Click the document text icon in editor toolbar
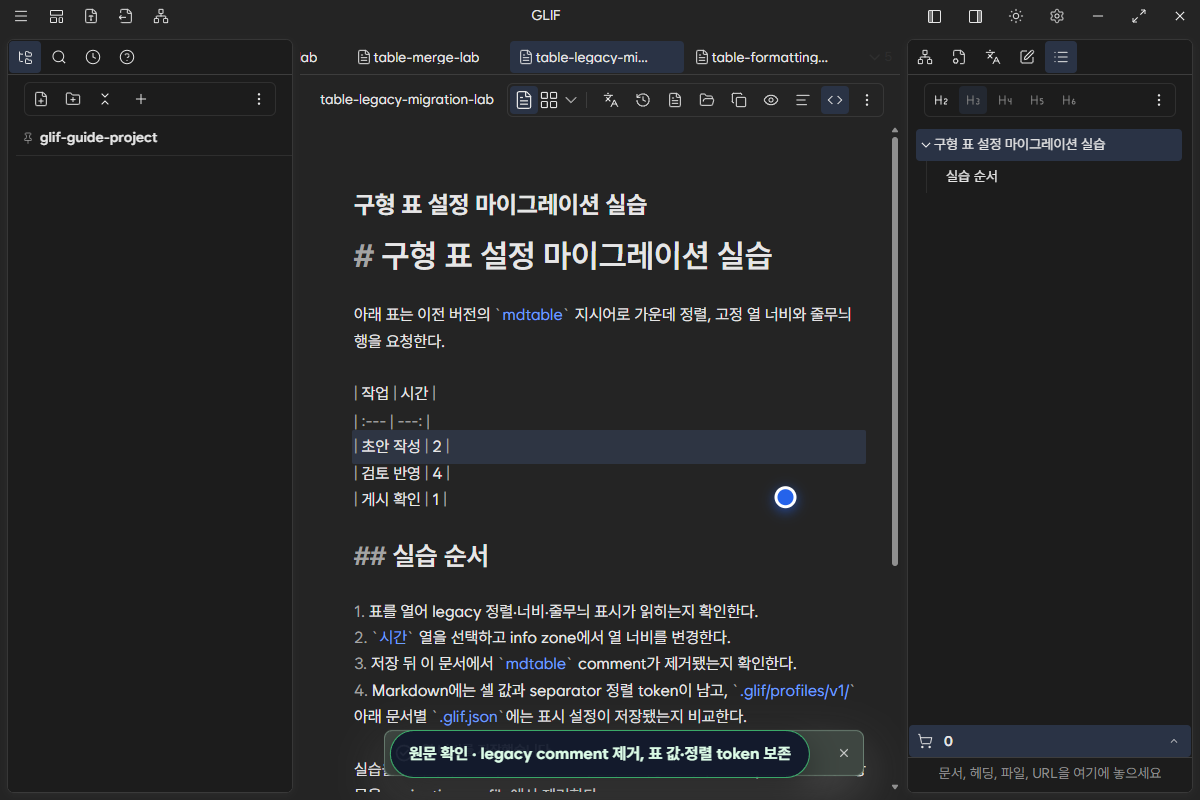 (x=675, y=100)
